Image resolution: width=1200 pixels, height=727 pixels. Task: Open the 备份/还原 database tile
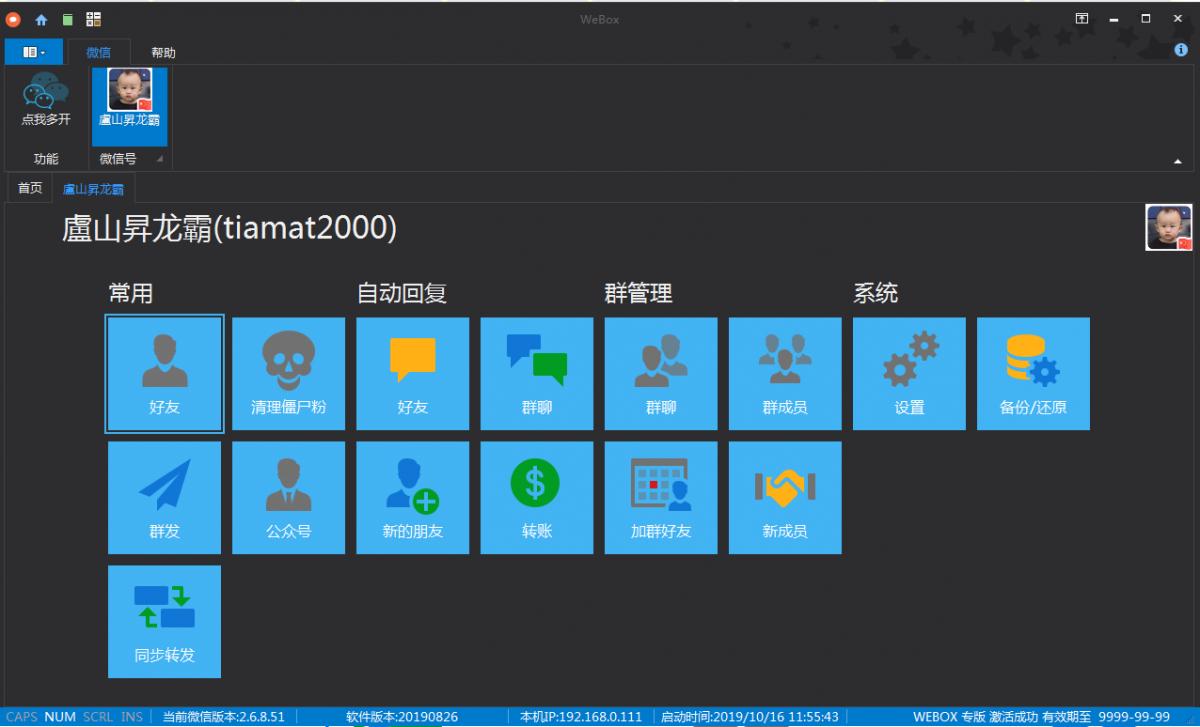pos(1033,374)
